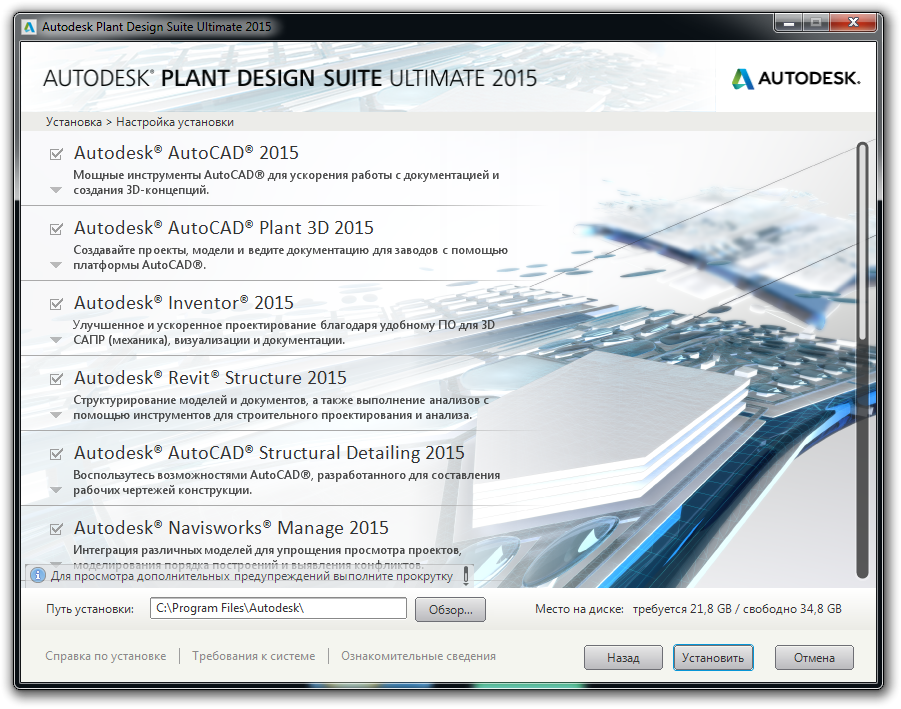
Task: Click the Autodesk app icon in title bar
Action: coord(29,27)
